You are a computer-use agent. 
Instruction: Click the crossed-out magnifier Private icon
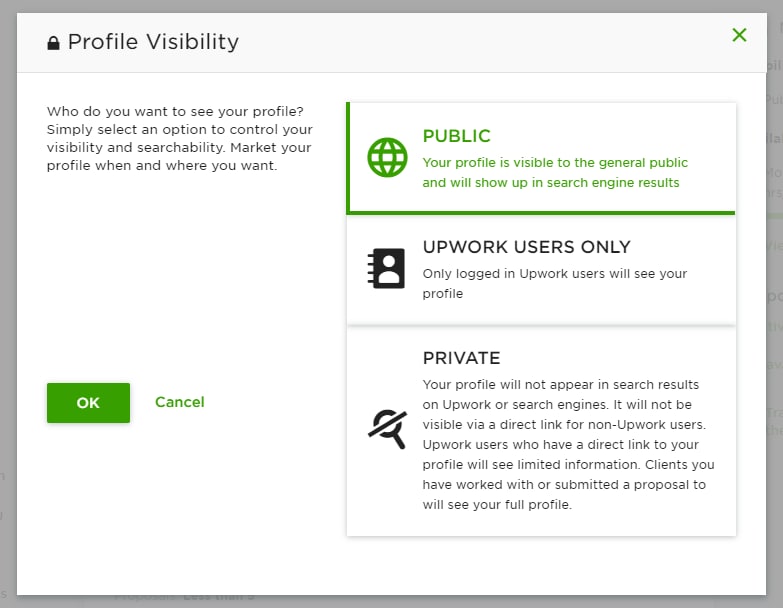388,429
